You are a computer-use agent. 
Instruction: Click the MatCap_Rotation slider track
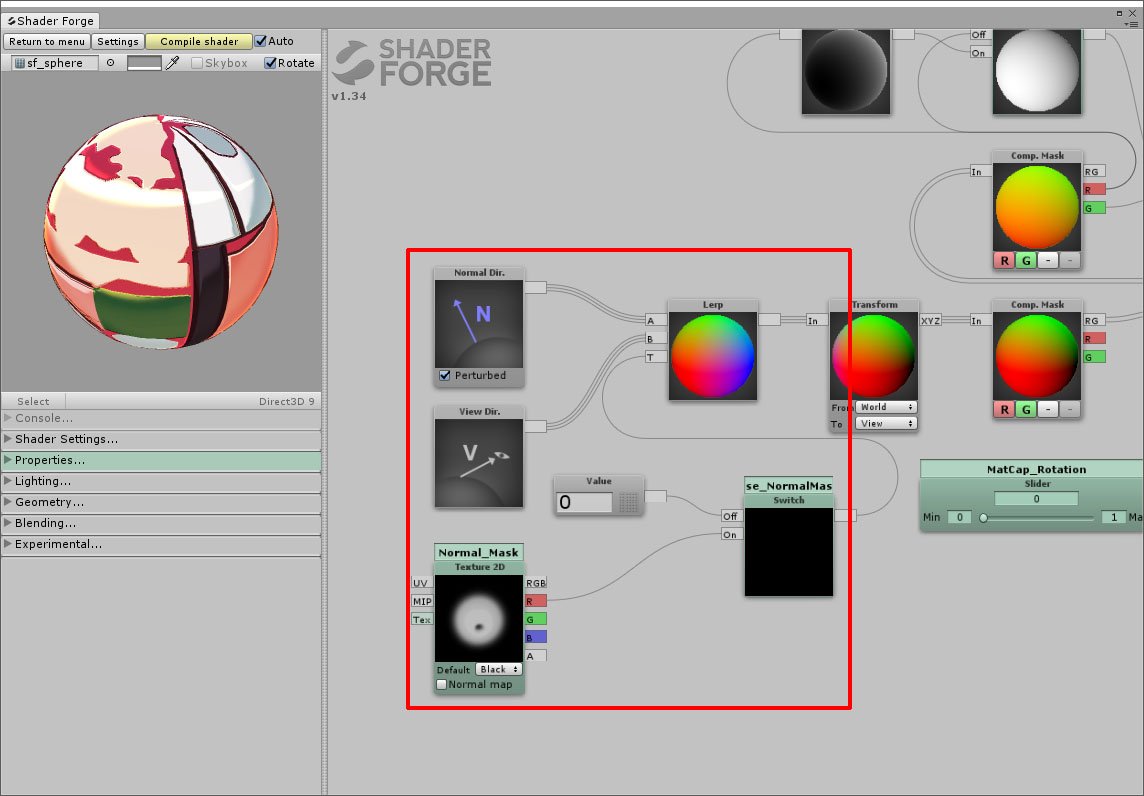[1037, 517]
